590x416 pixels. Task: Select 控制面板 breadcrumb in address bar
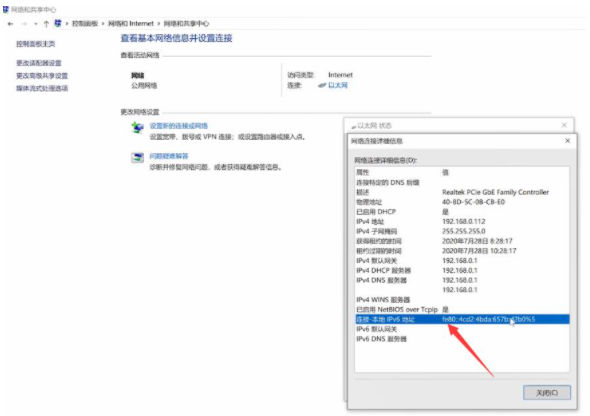pos(85,23)
